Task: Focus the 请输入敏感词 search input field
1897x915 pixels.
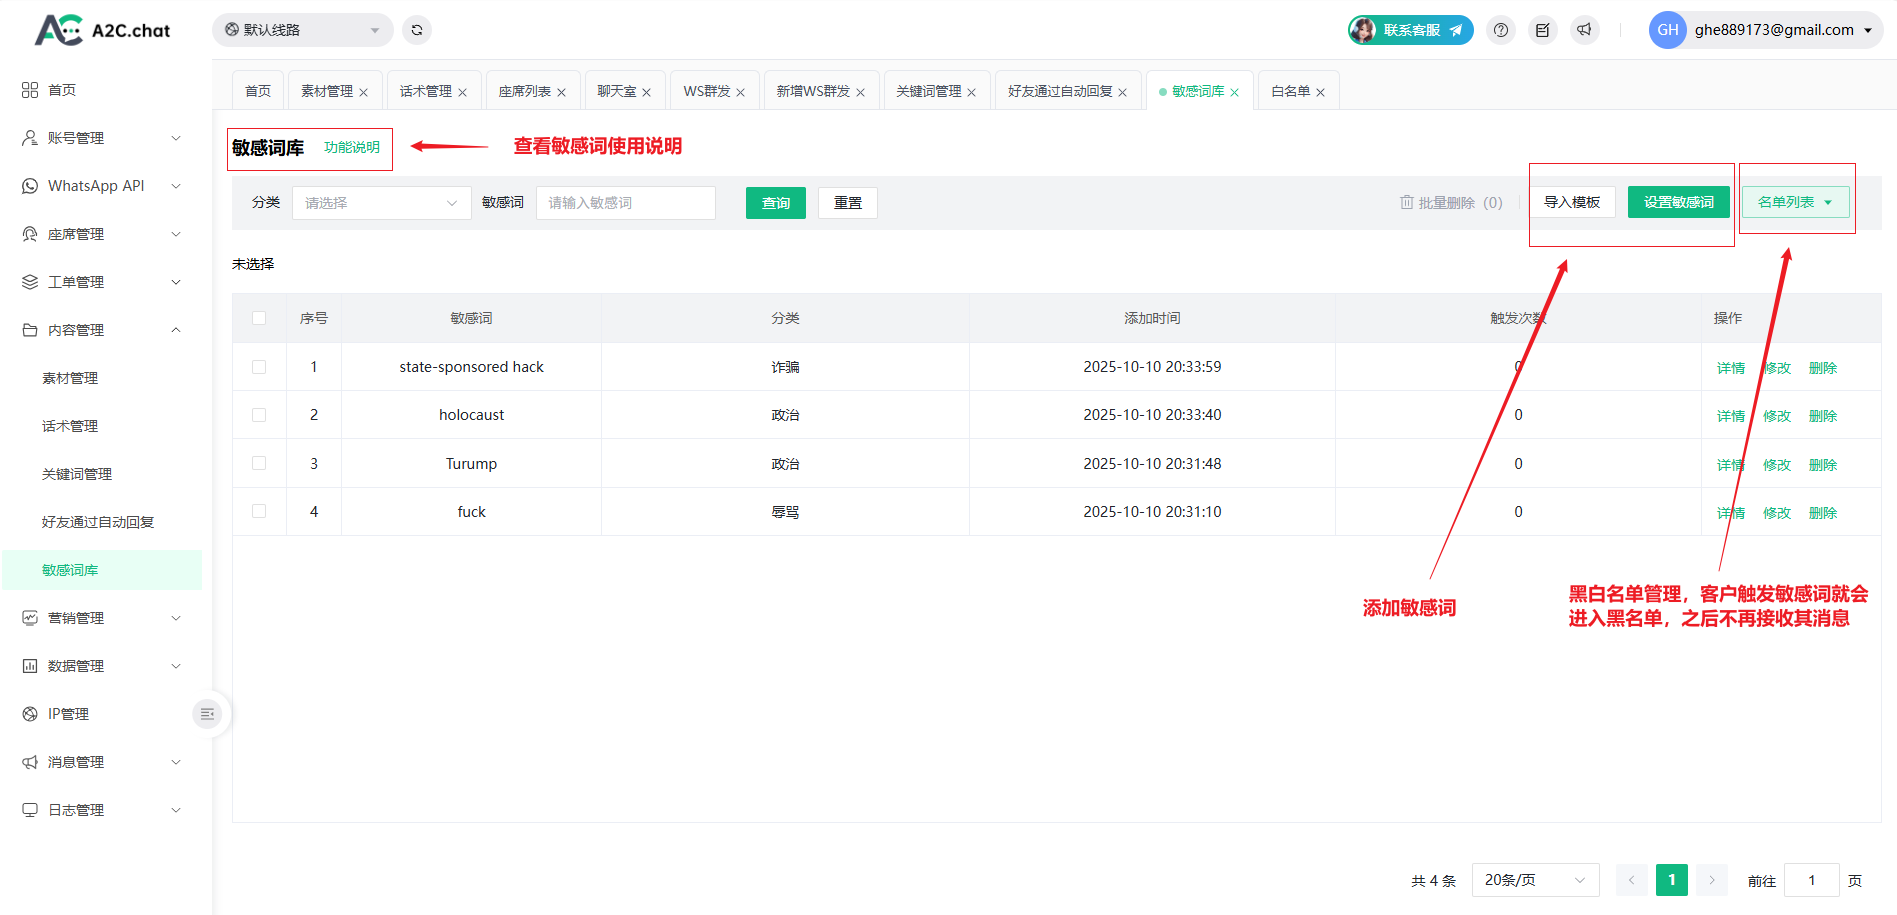Action: coord(625,203)
